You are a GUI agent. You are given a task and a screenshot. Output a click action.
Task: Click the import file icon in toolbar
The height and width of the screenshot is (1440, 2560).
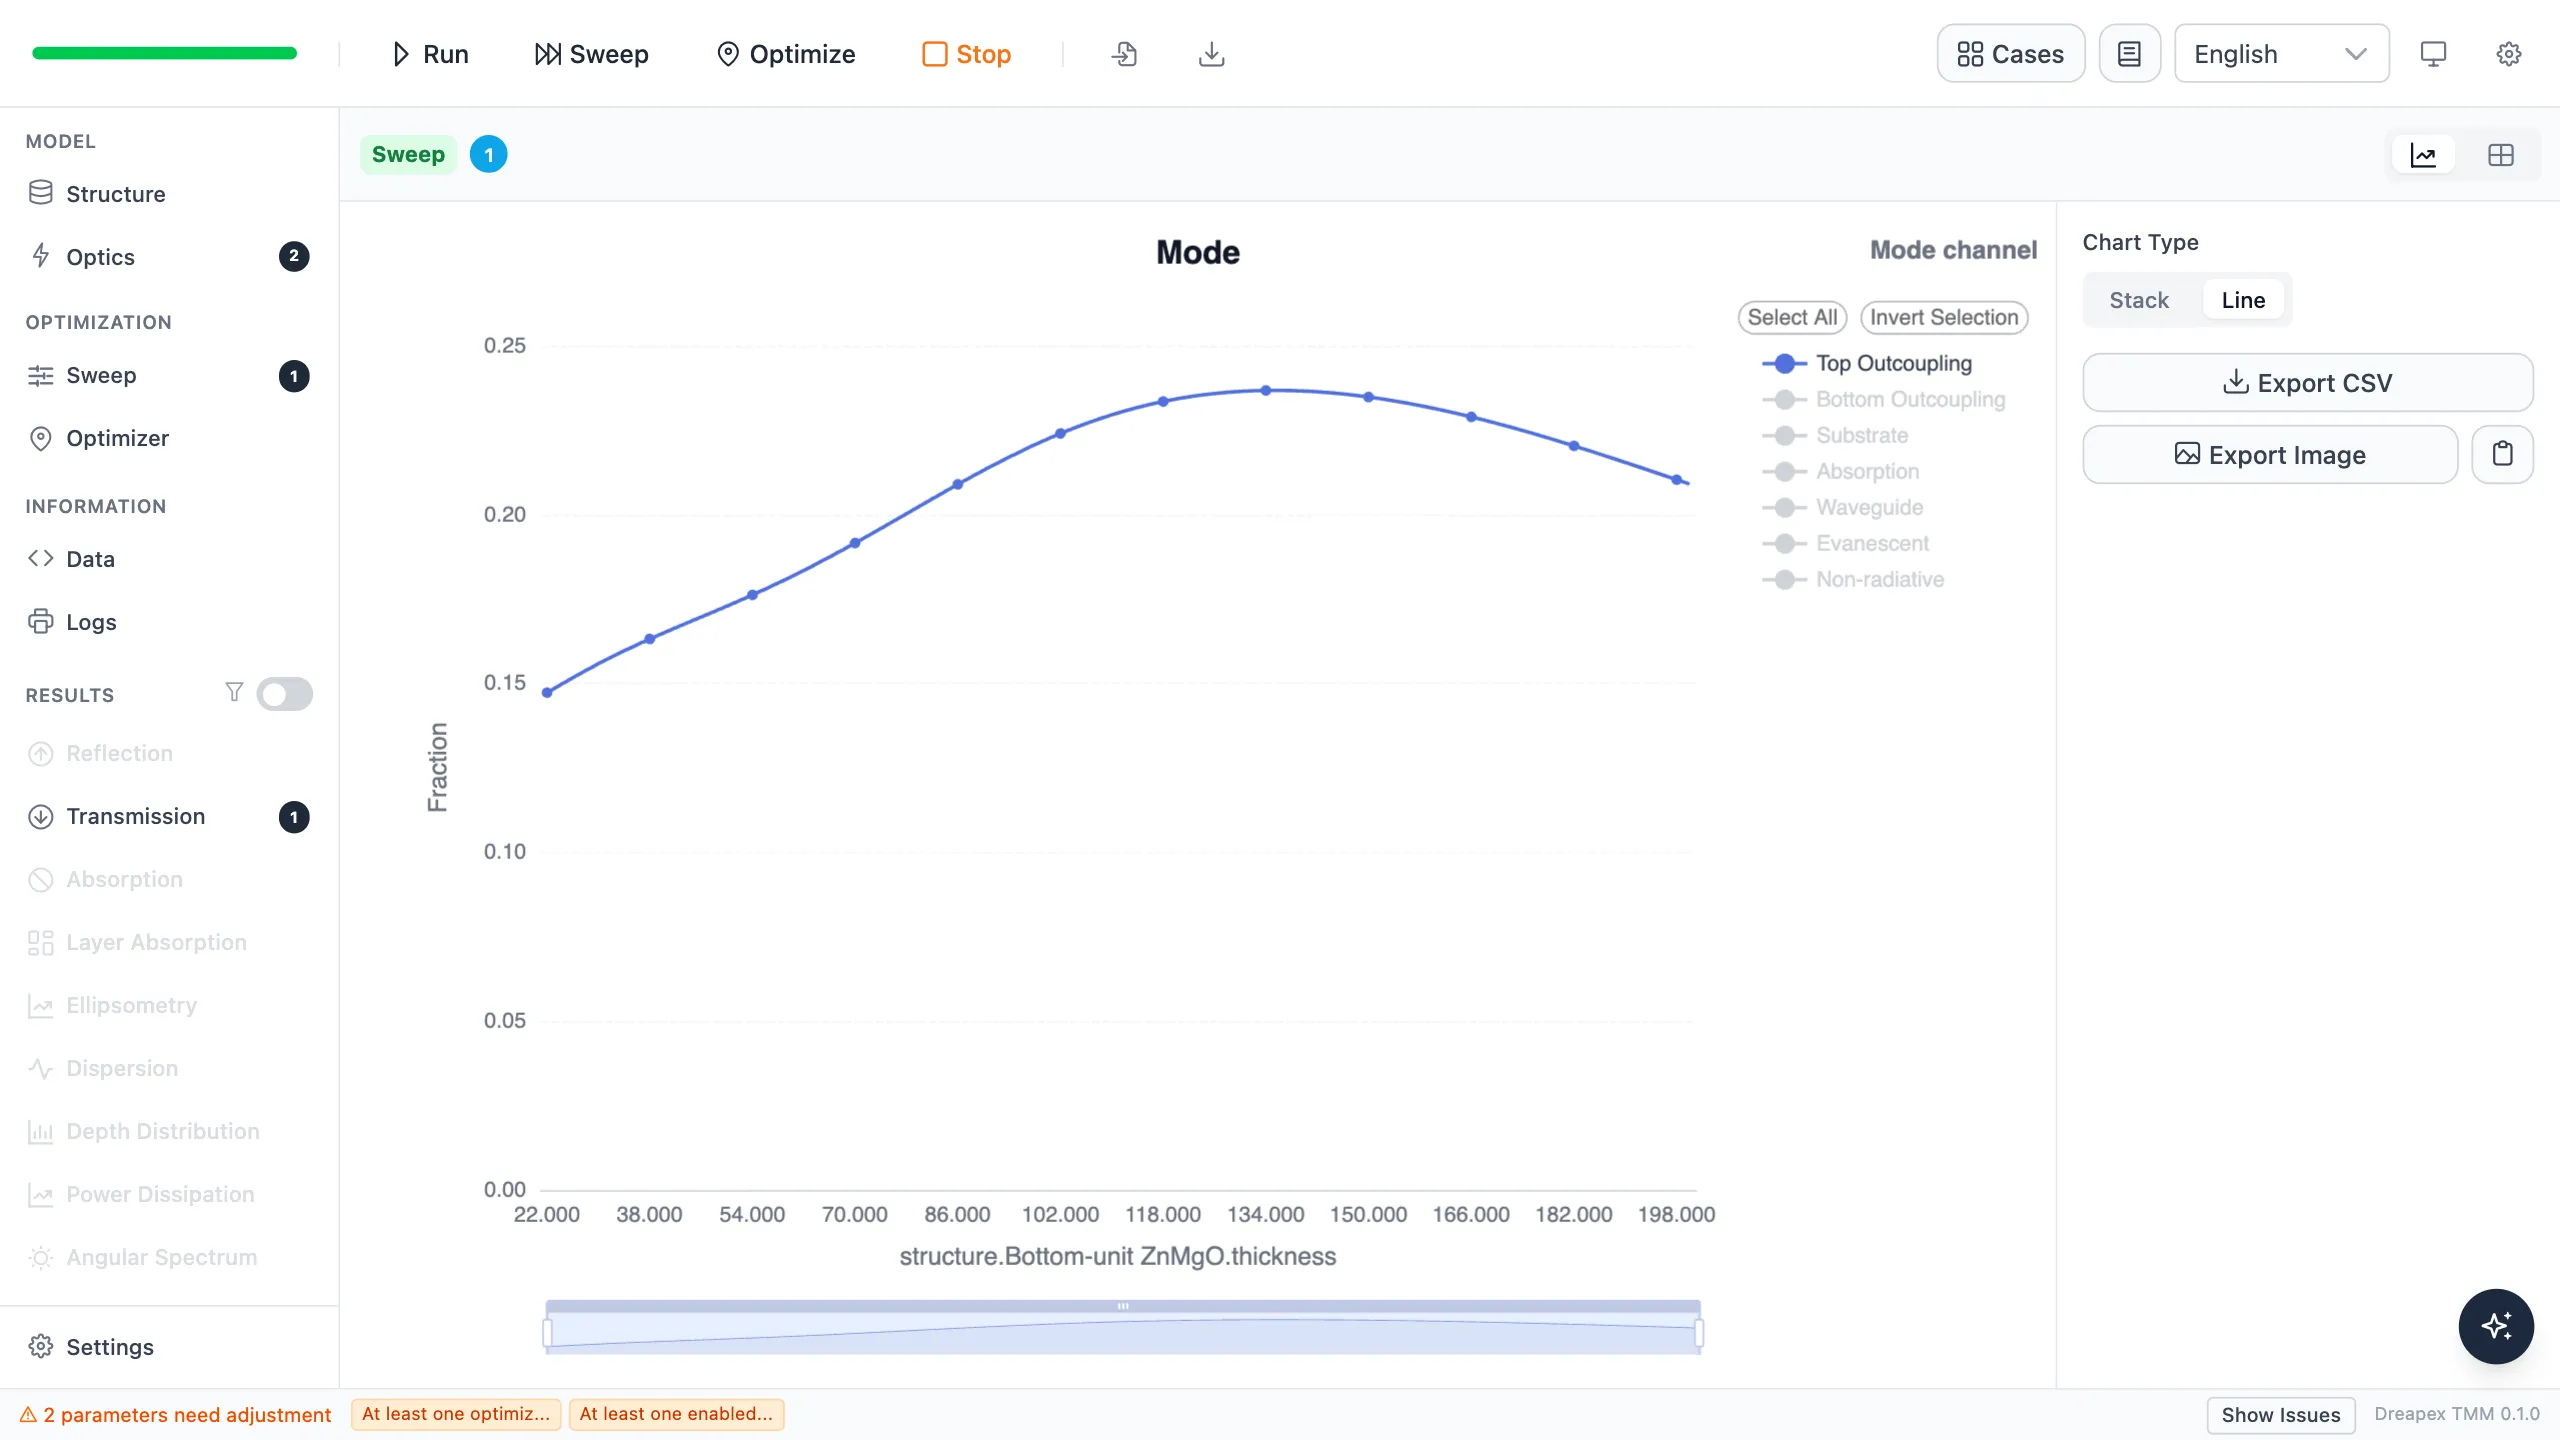point(1124,54)
